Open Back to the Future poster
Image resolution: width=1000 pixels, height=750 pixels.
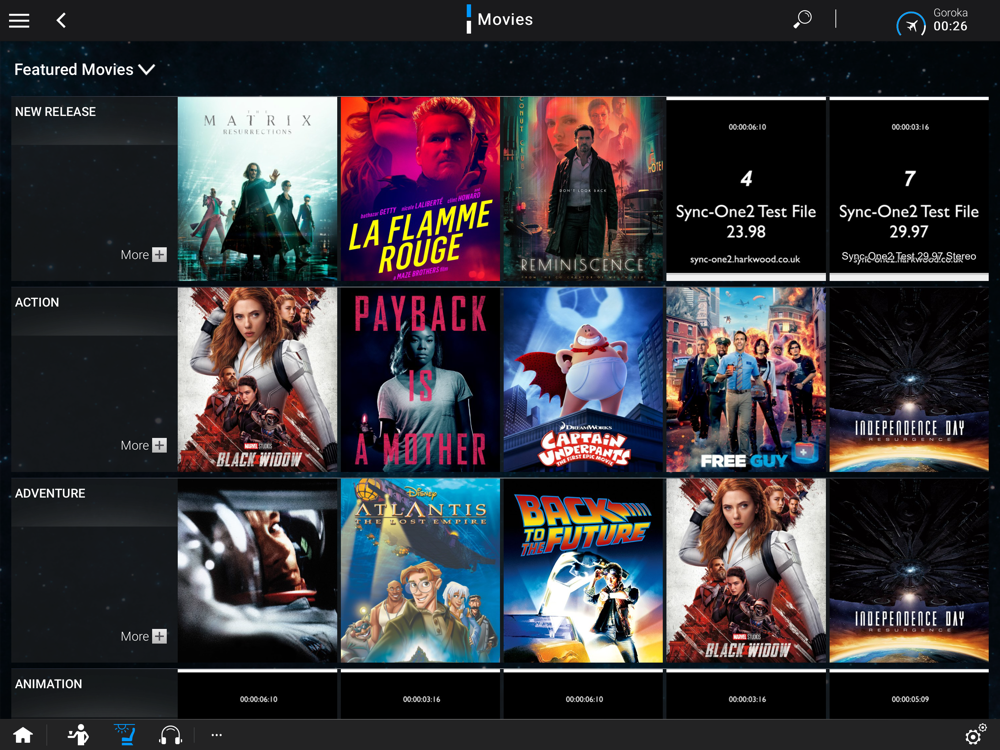[584, 570]
